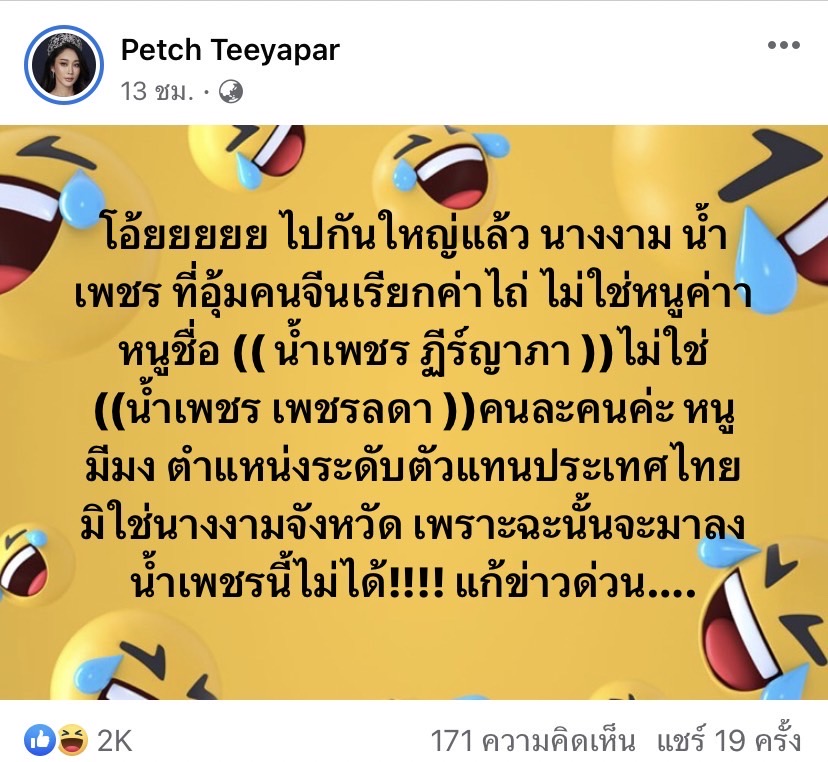Image resolution: width=828 pixels, height=762 pixels.
Task: View the 2K reactions list
Action: point(115,740)
